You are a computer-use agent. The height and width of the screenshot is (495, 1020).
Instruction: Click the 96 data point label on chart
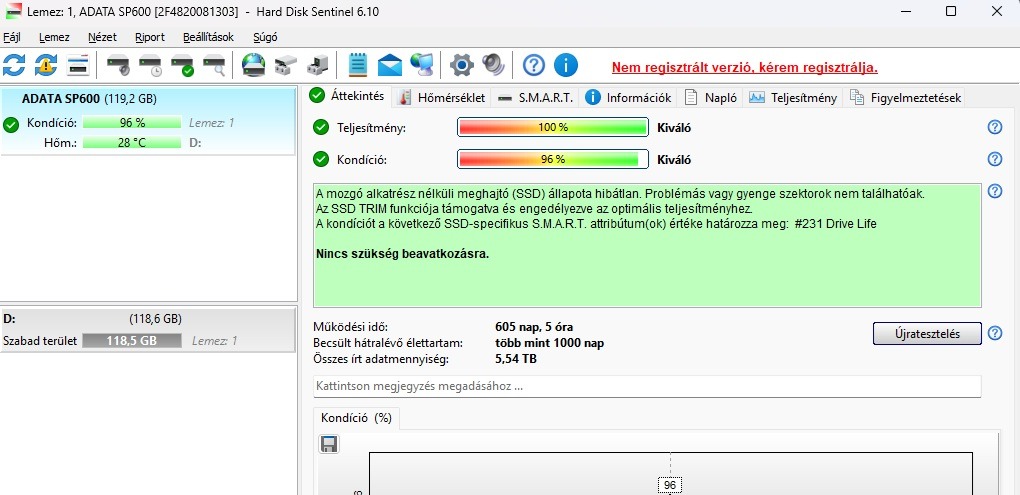click(x=670, y=485)
